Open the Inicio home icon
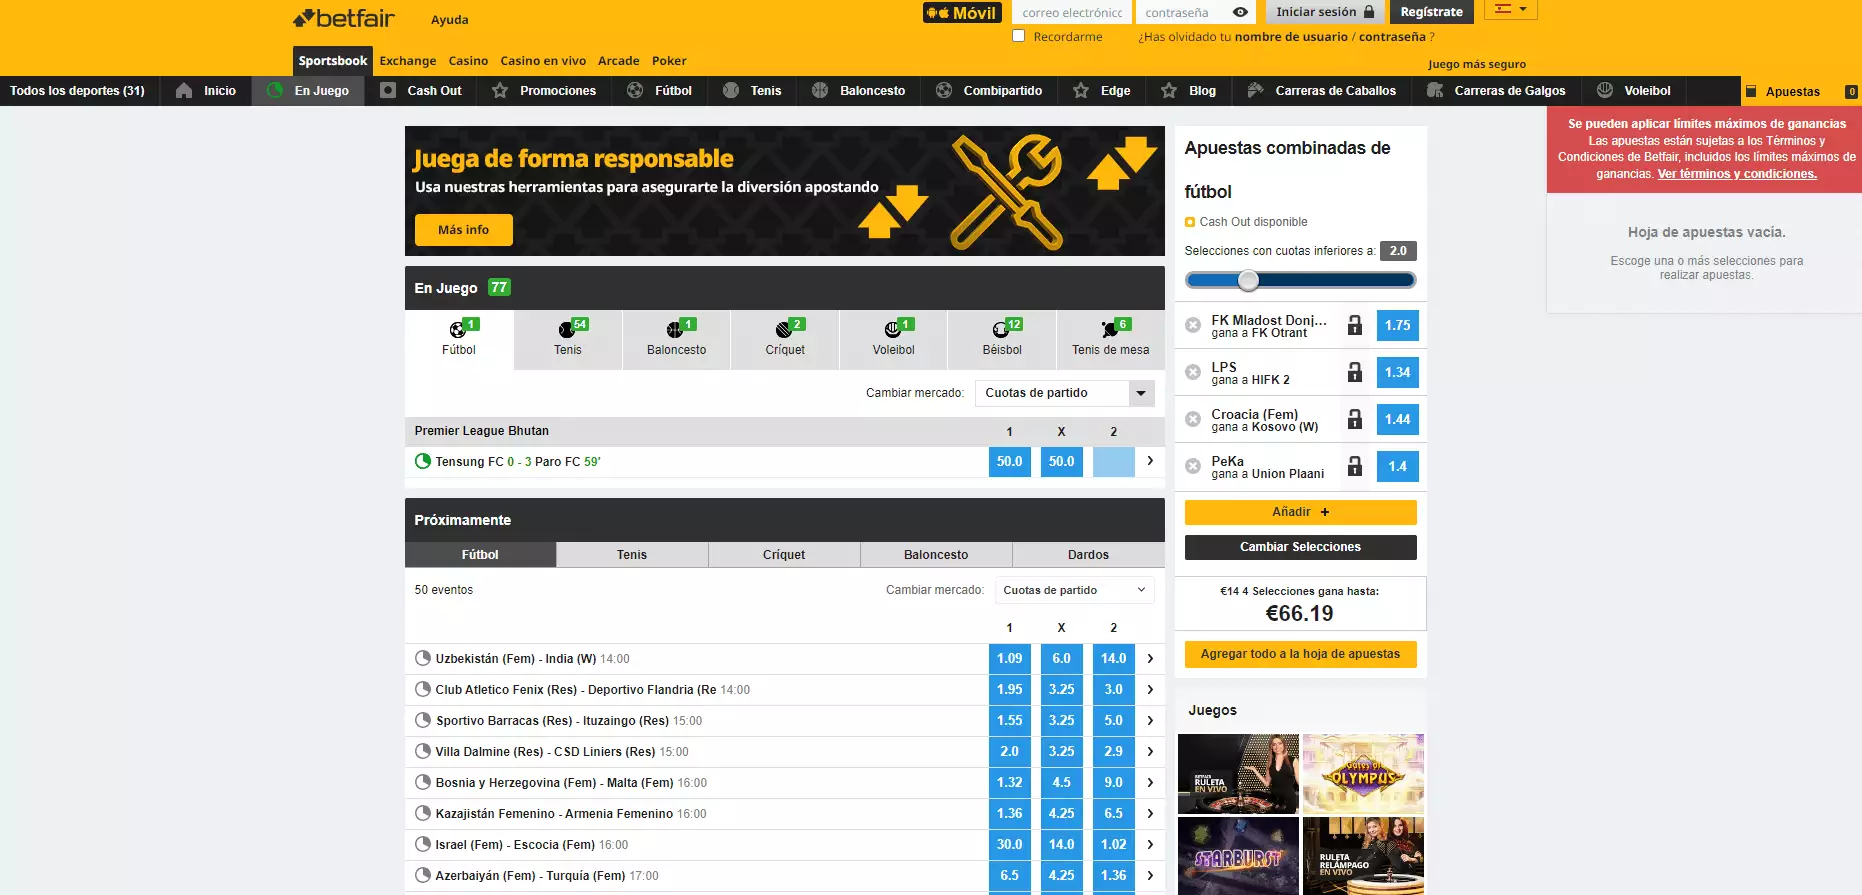The height and width of the screenshot is (895, 1862). (184, 91)
